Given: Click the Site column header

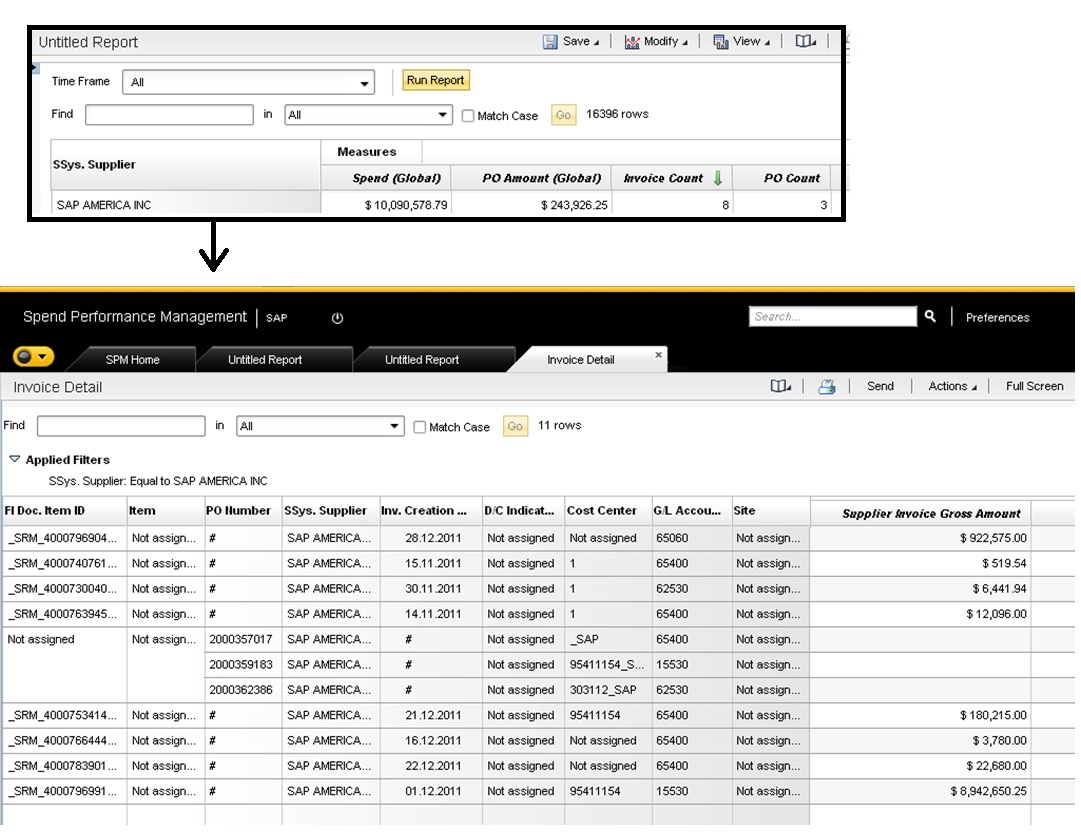Looking at the screenshot, I should click(x=771, y=511).
